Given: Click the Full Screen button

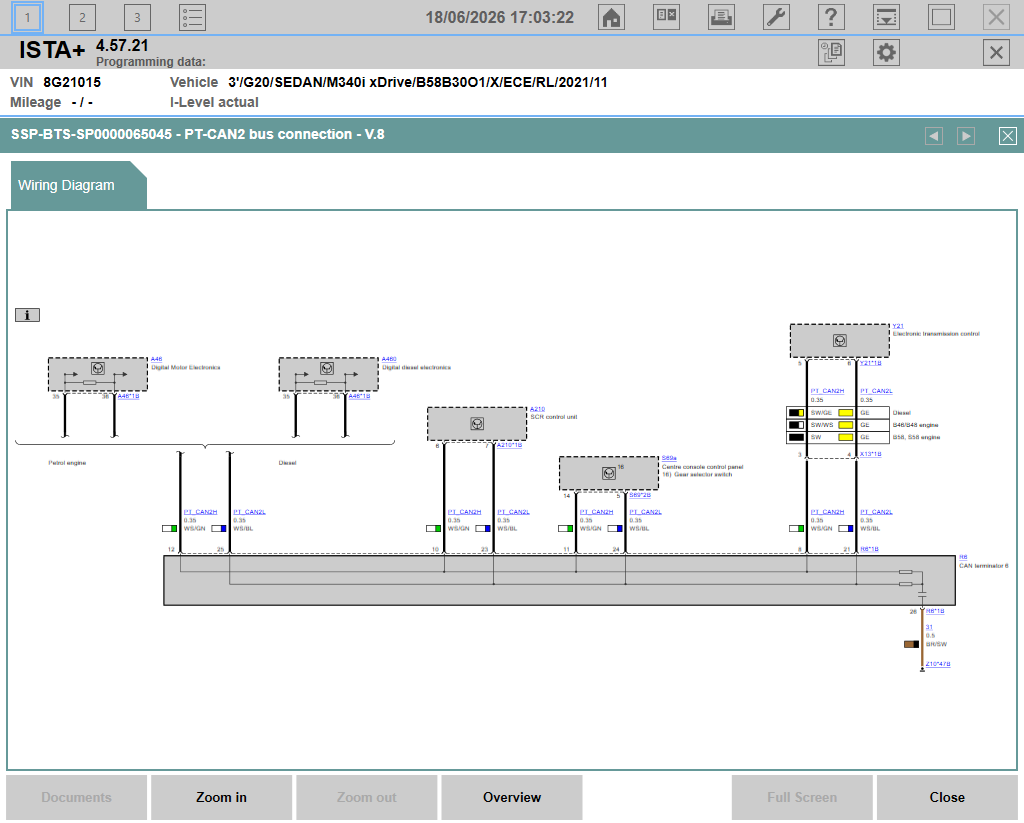Looking at the screenshot, I should (802, 797).
